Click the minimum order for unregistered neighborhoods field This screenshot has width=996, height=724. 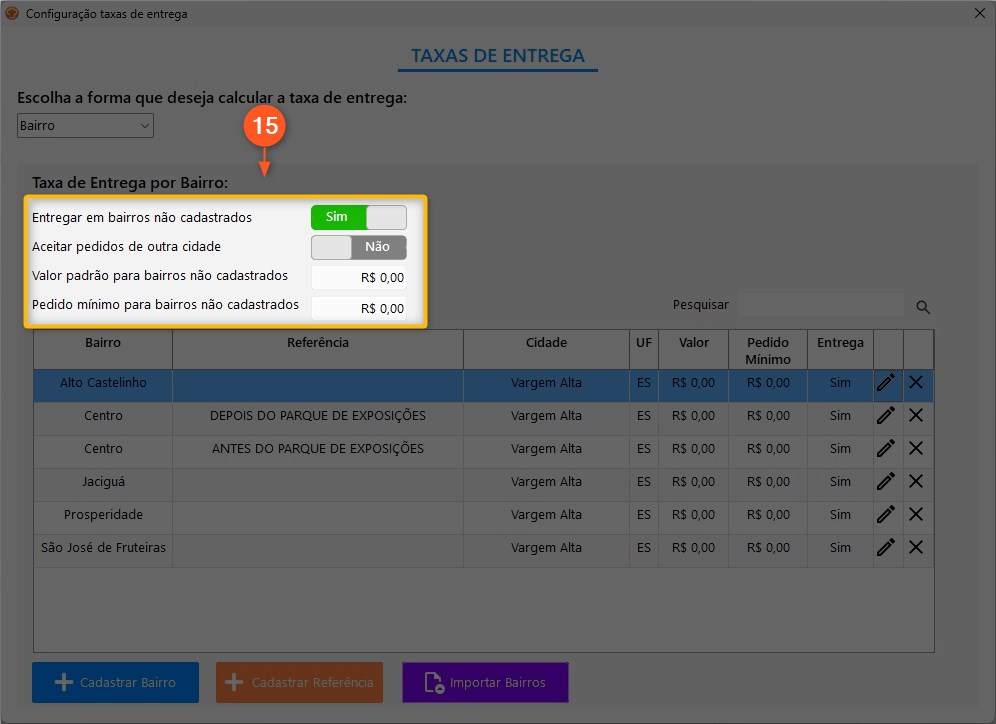click(x=360, y=308)
